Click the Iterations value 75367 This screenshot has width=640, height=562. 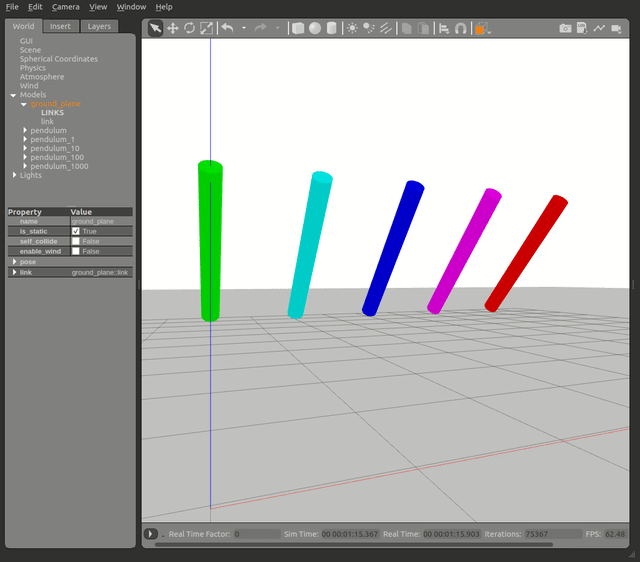pyautogui.click(x=553, y=534)
